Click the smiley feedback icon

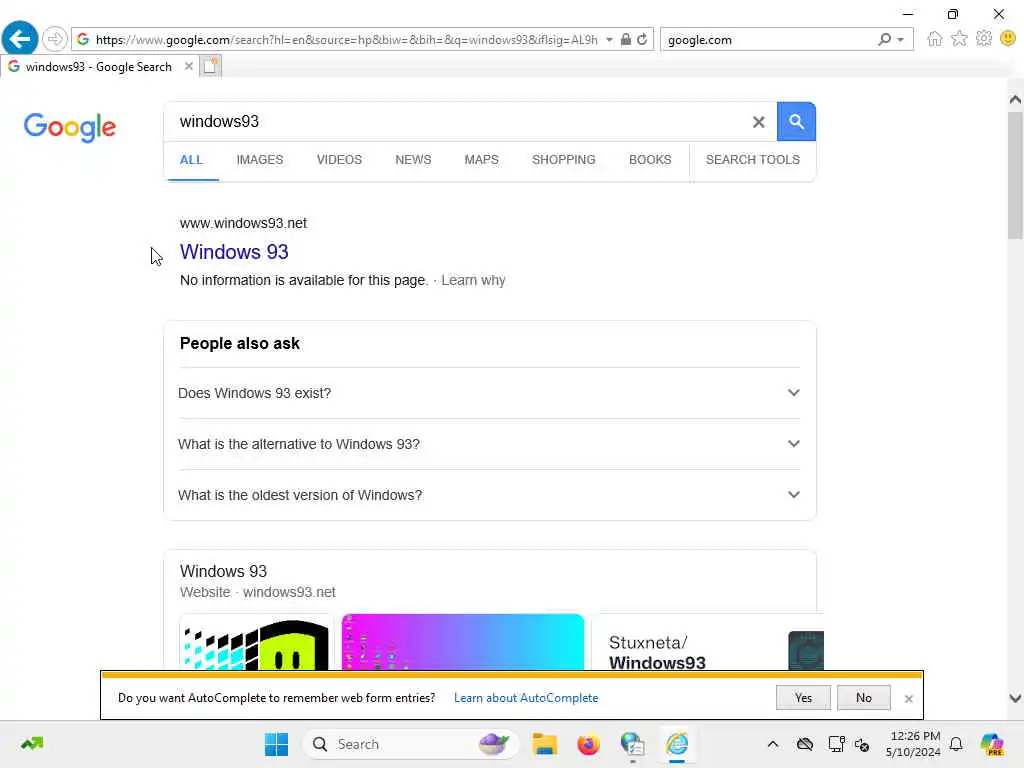1008,39
